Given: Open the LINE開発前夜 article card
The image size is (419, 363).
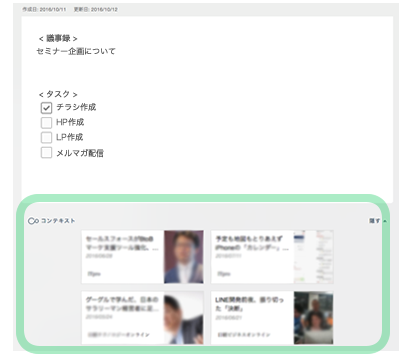Looking at the screenshot, I should click(272, 318).
